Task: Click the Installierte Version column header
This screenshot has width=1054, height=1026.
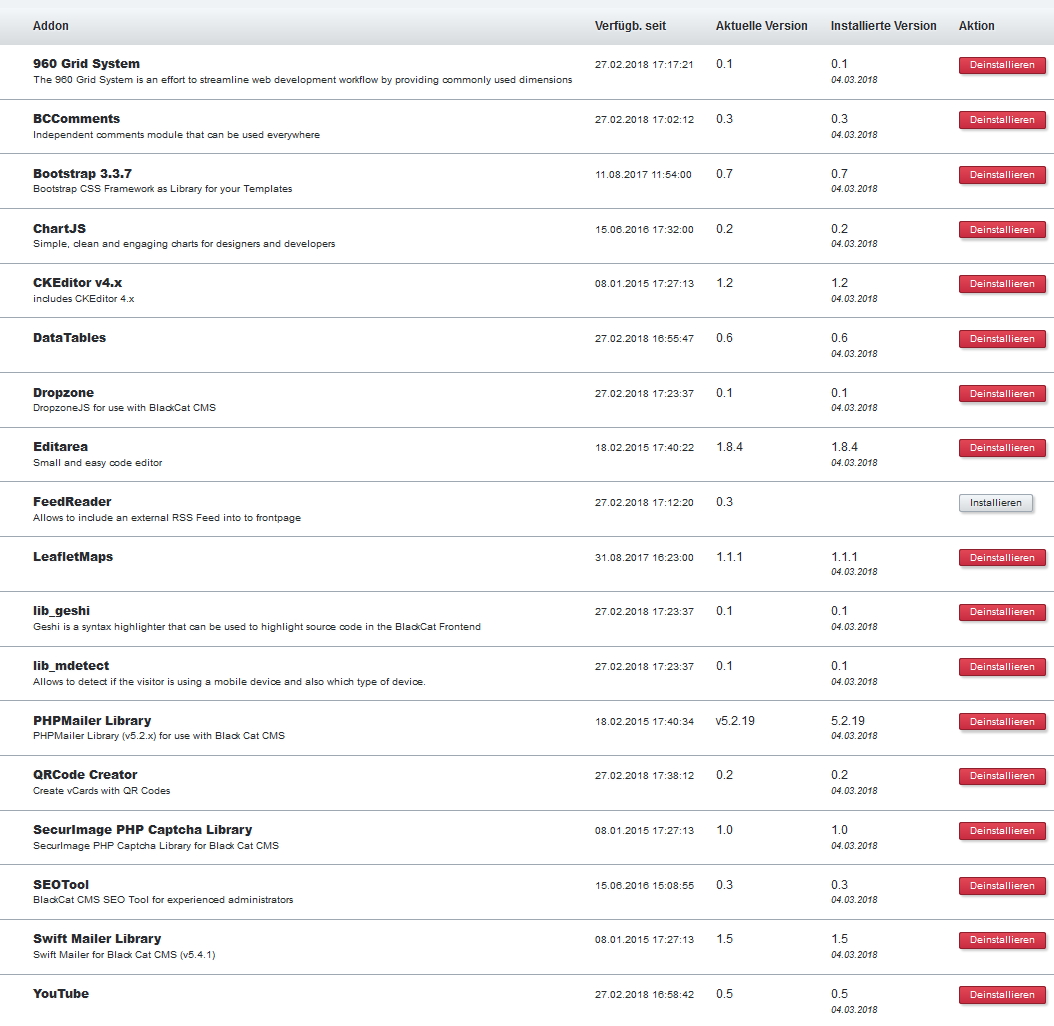Action: click(883, 26)
